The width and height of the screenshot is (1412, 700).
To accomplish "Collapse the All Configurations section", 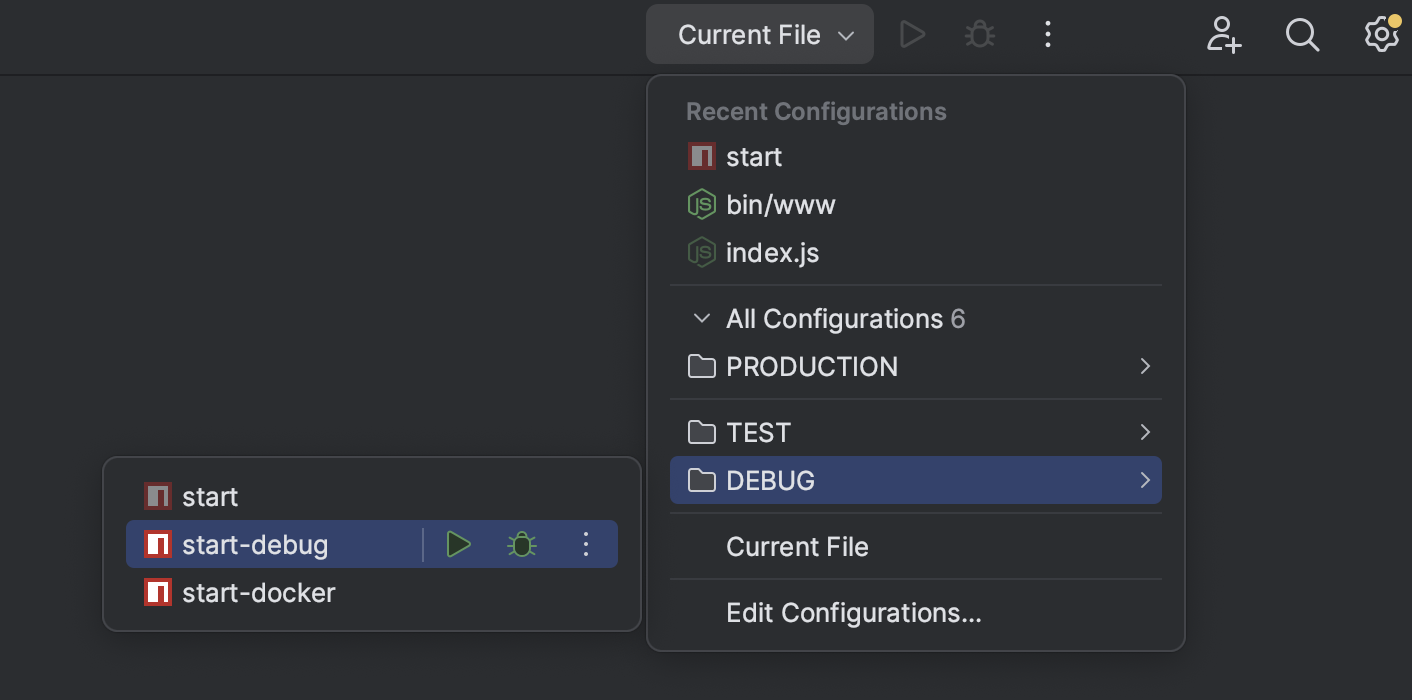I will [700, 318].
